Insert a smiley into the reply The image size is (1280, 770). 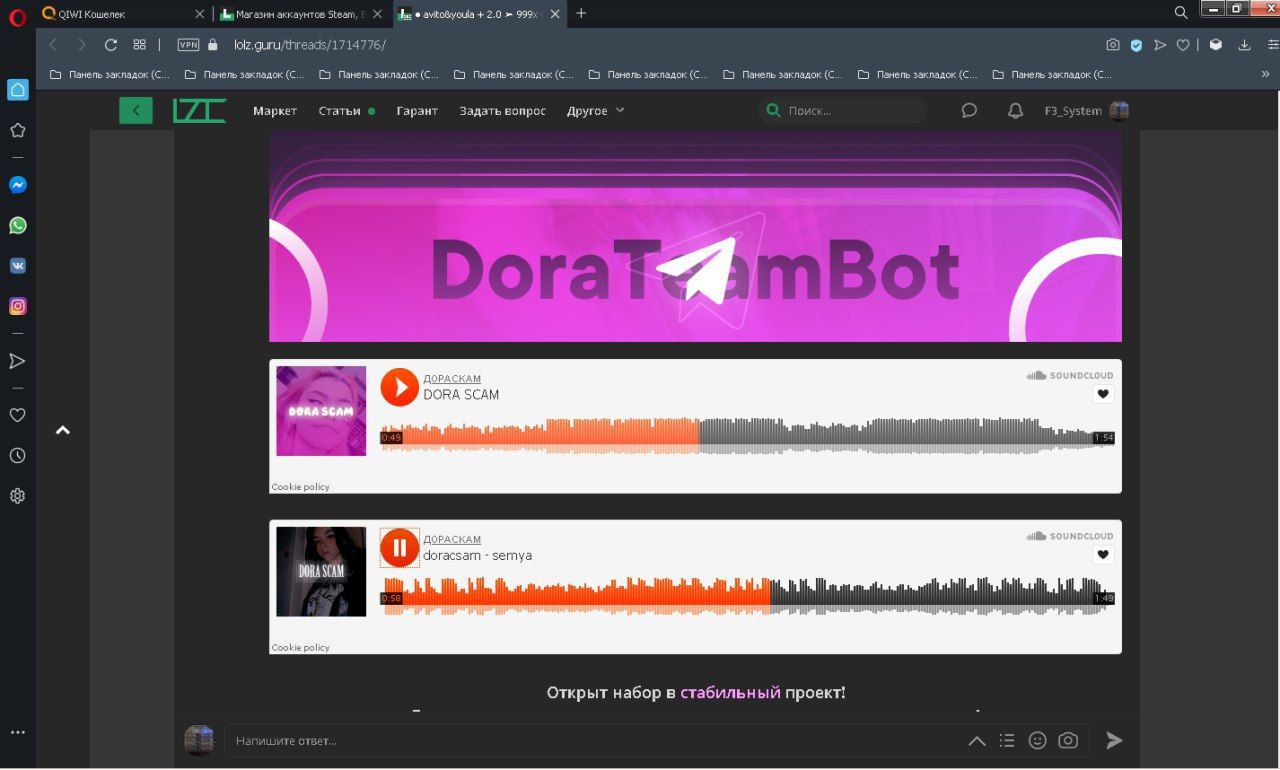click(1038, 740)
